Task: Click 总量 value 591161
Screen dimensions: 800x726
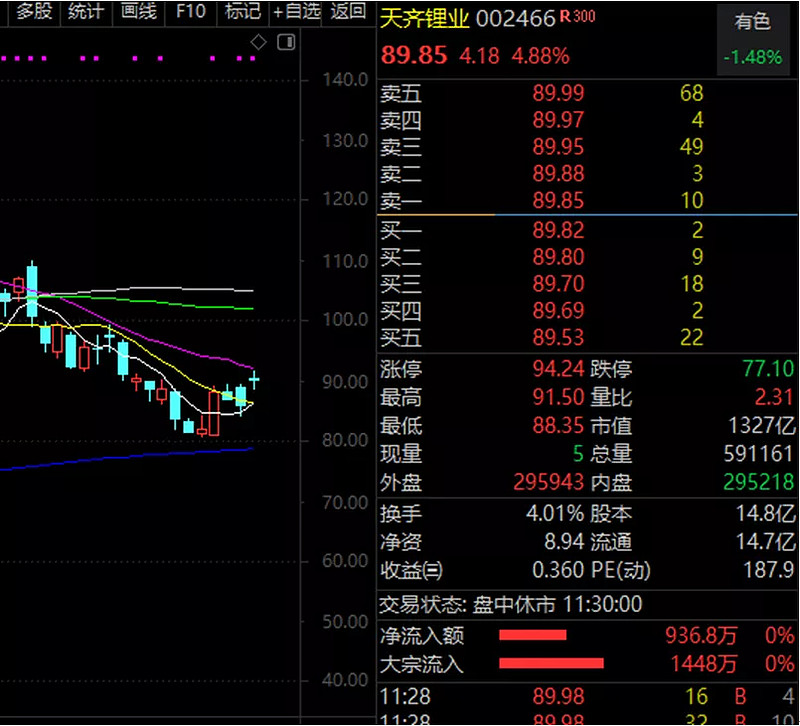Action: (758, 454)
